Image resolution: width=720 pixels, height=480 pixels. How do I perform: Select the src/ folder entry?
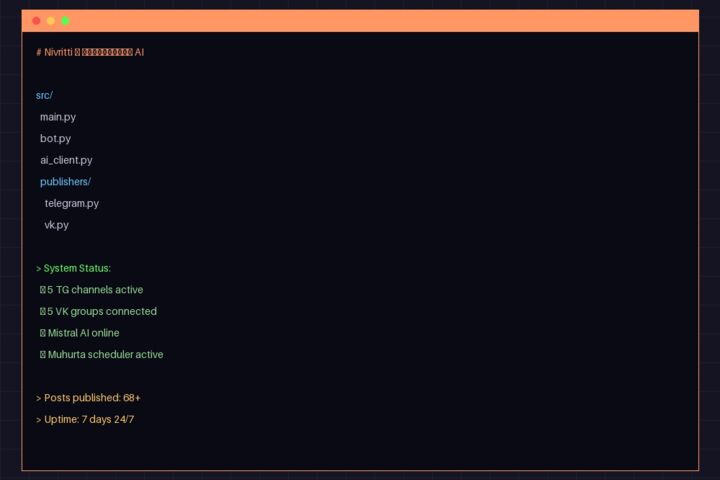(44, 96)
